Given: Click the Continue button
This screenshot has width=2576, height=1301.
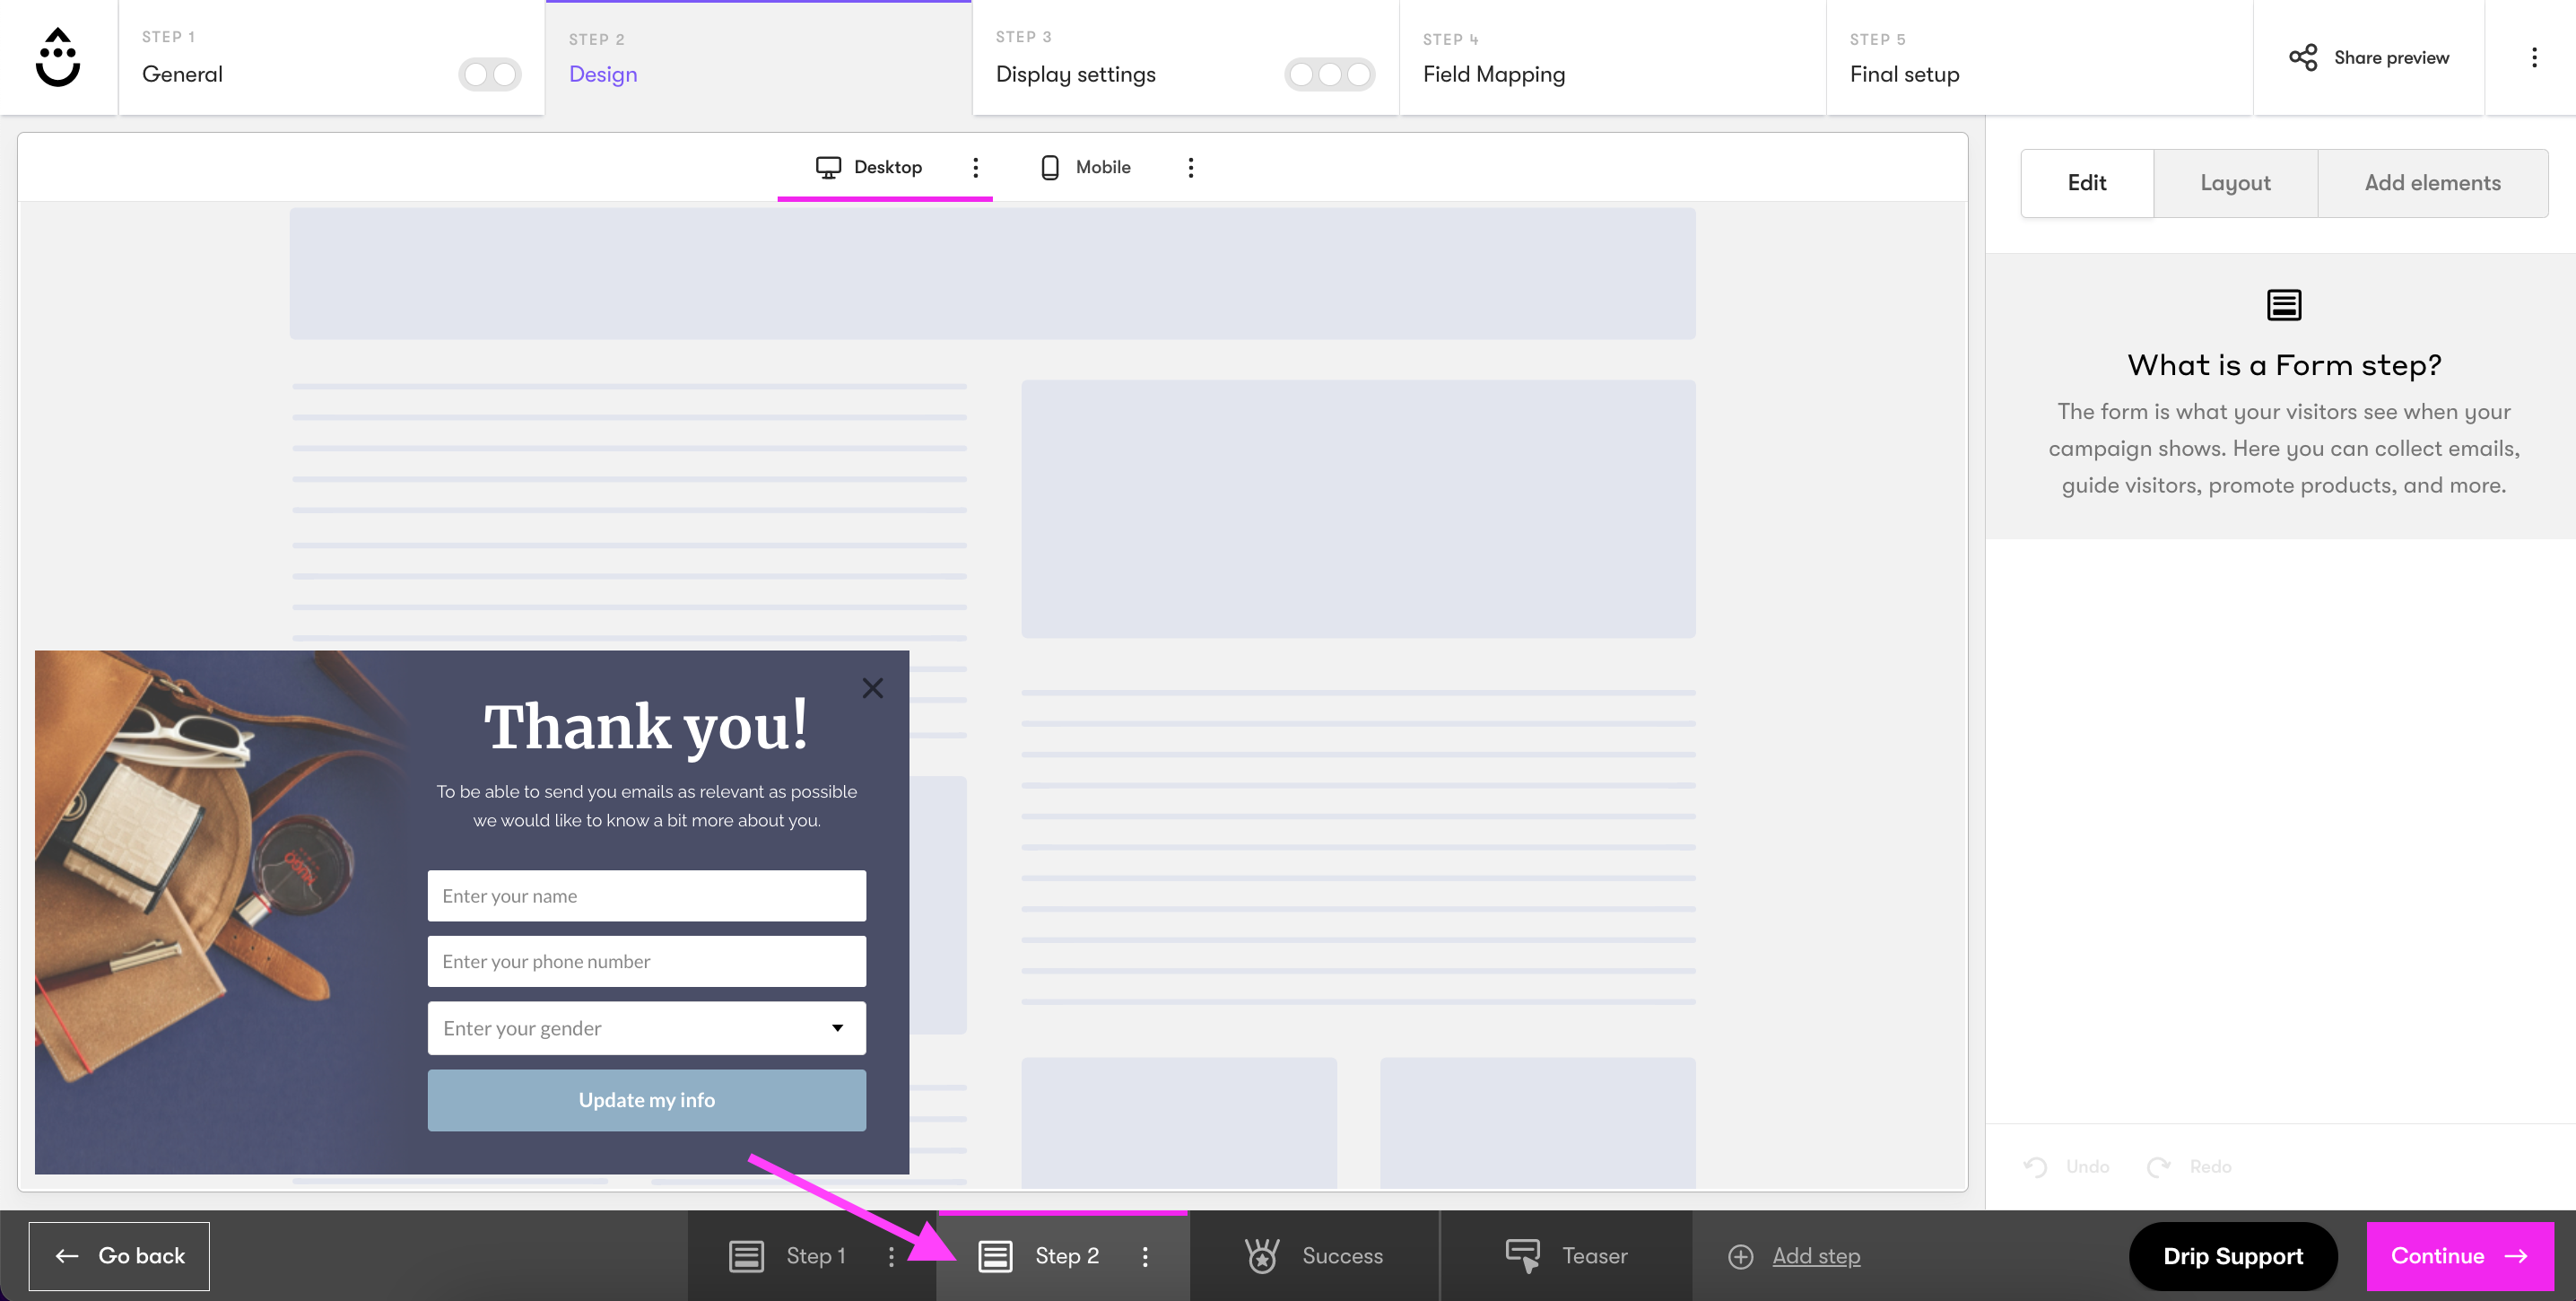Looking at the screenshot, I should (x=2460, y=1256).
